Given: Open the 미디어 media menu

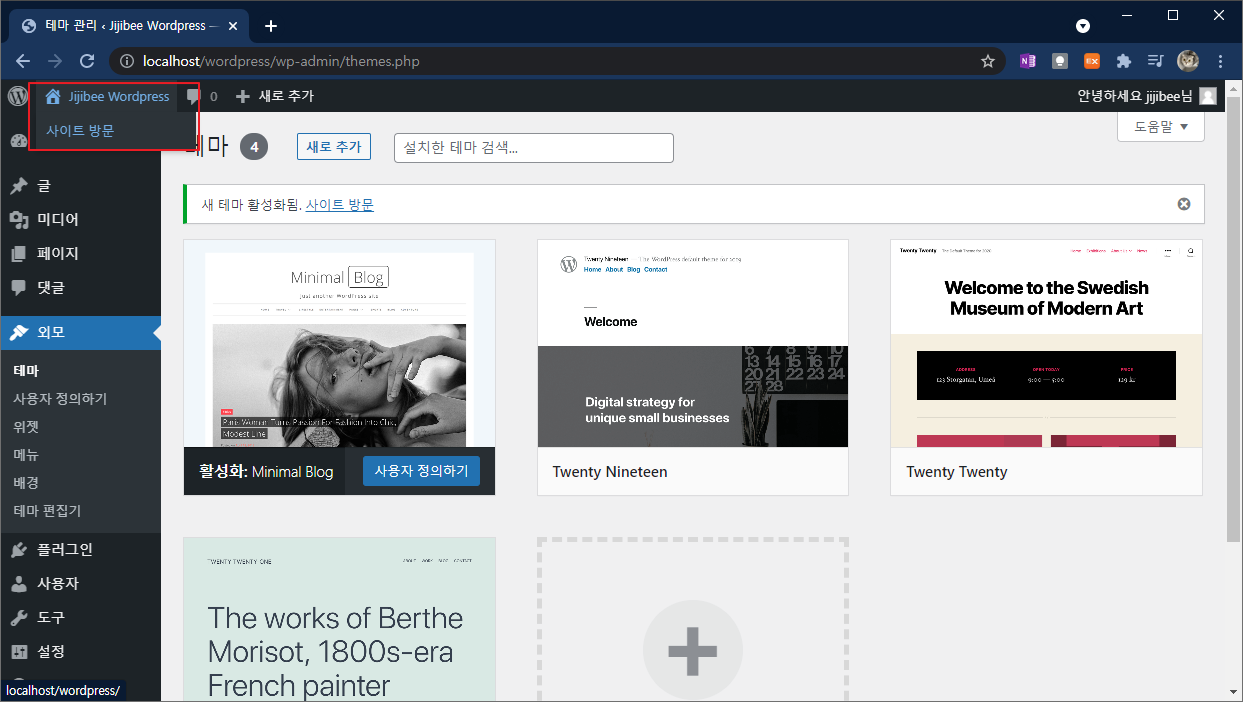Looking at the screenshot, I should (x=80, y=219).
